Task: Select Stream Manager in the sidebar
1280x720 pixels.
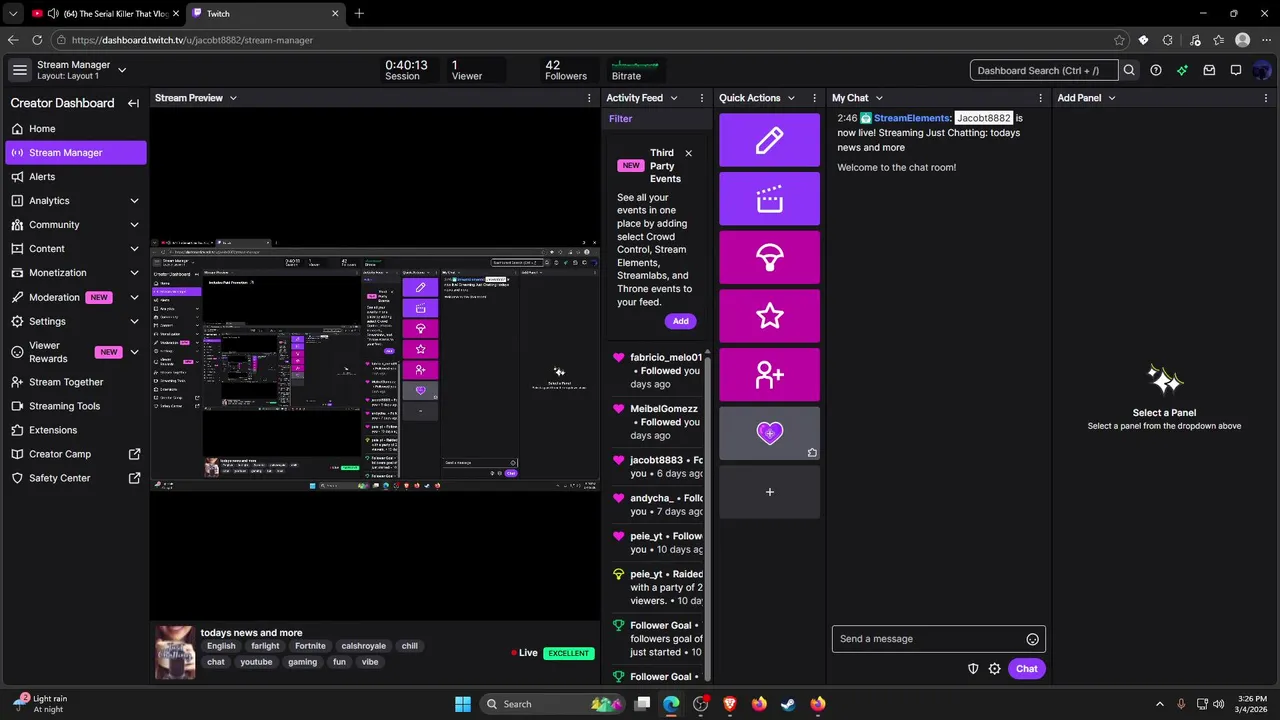Action: pyautogui.click(x=75, y=153)
